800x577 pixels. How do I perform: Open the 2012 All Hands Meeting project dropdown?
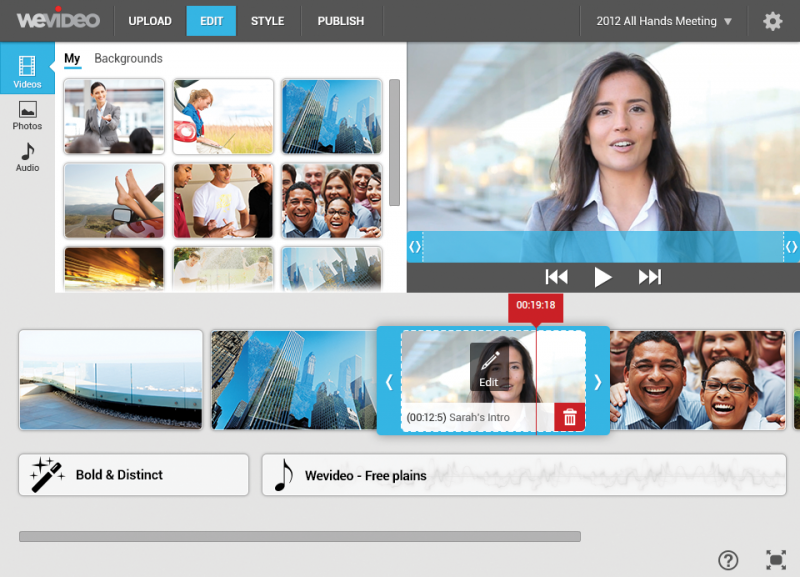click(662, 20)
